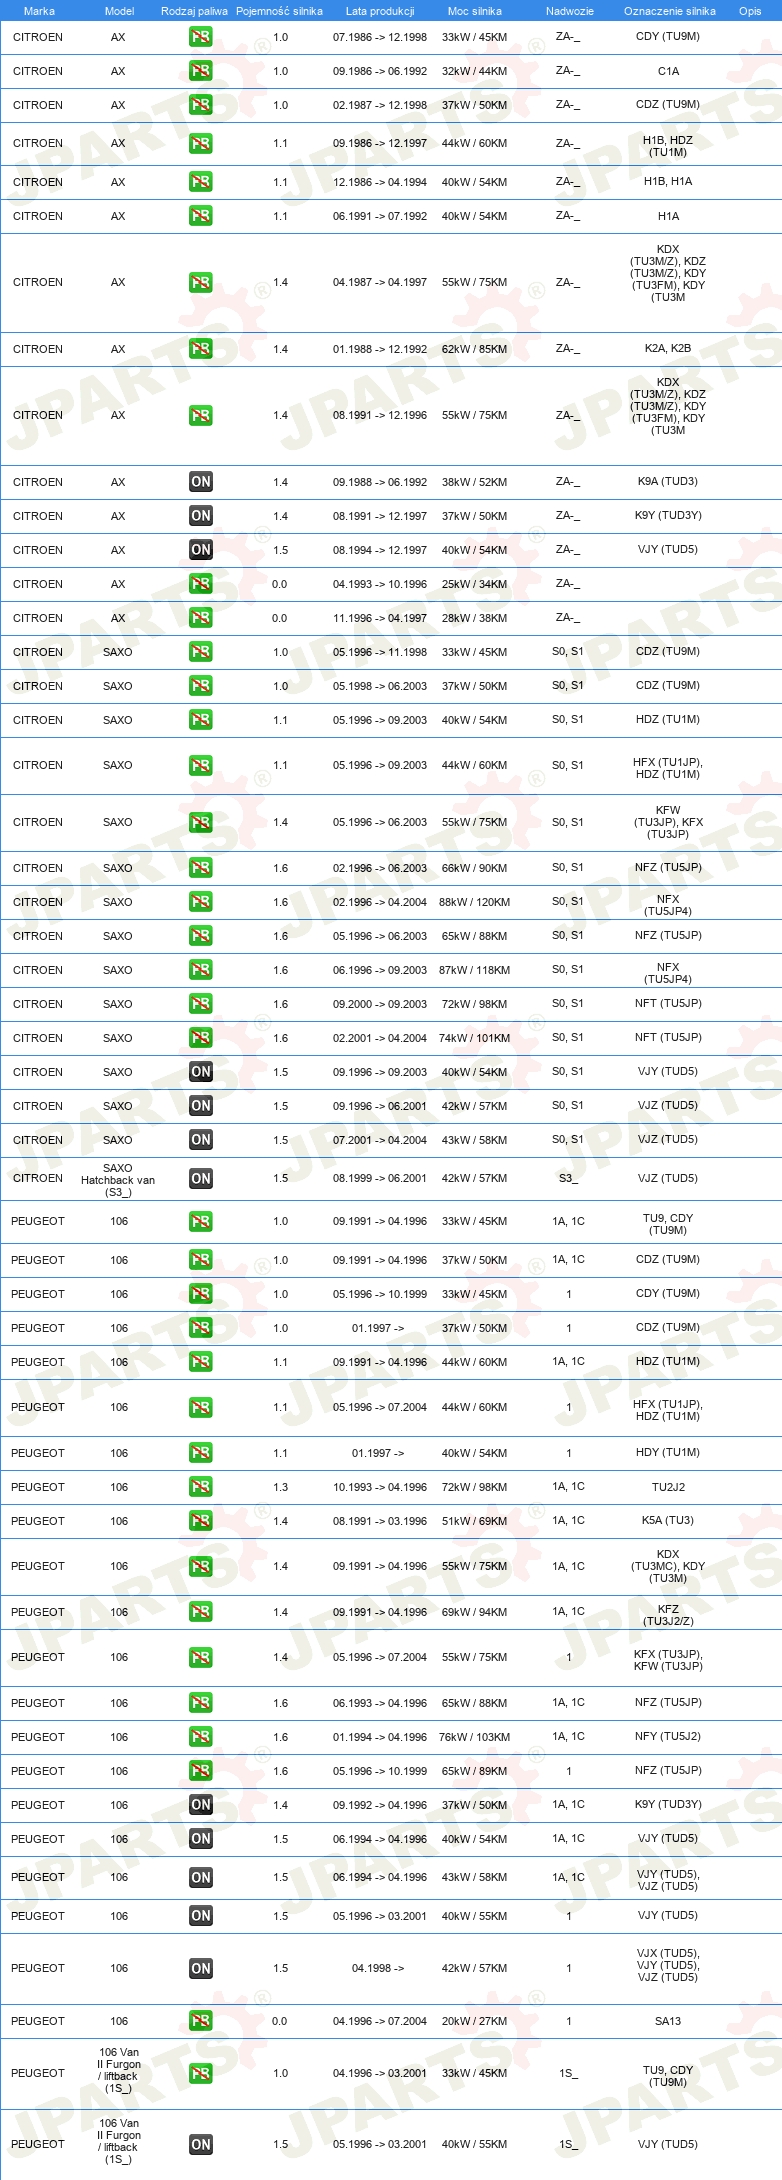Click the diesel ON icon in the Saxo 43kW / 58KM row

[x=201, y=1140]
